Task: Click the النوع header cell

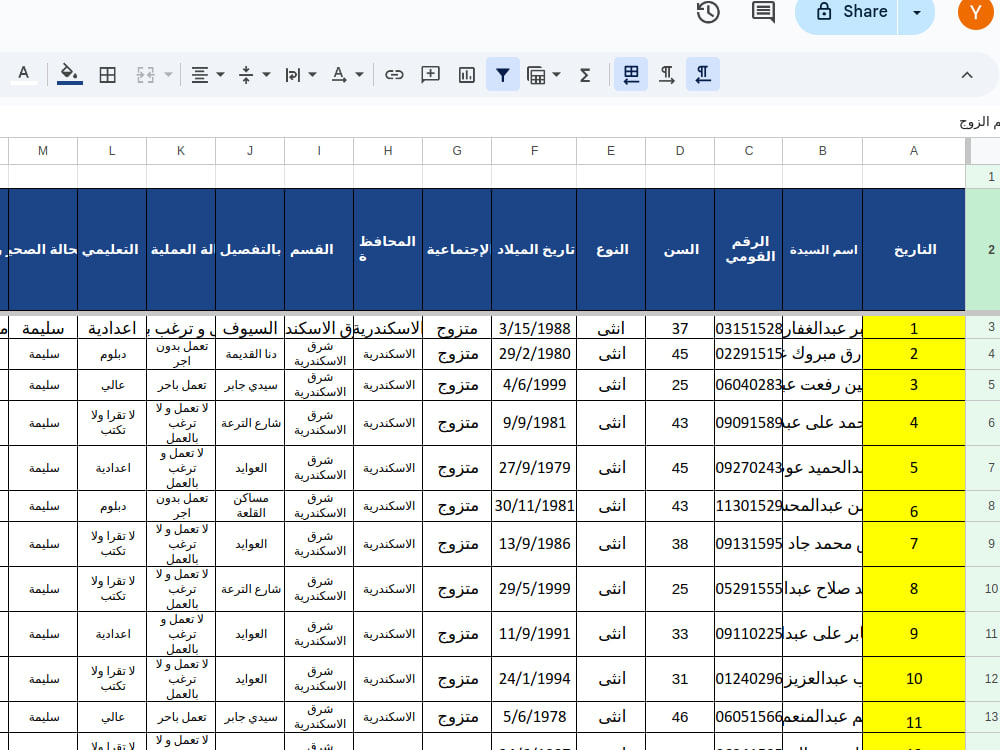Action: click(611, 249)
